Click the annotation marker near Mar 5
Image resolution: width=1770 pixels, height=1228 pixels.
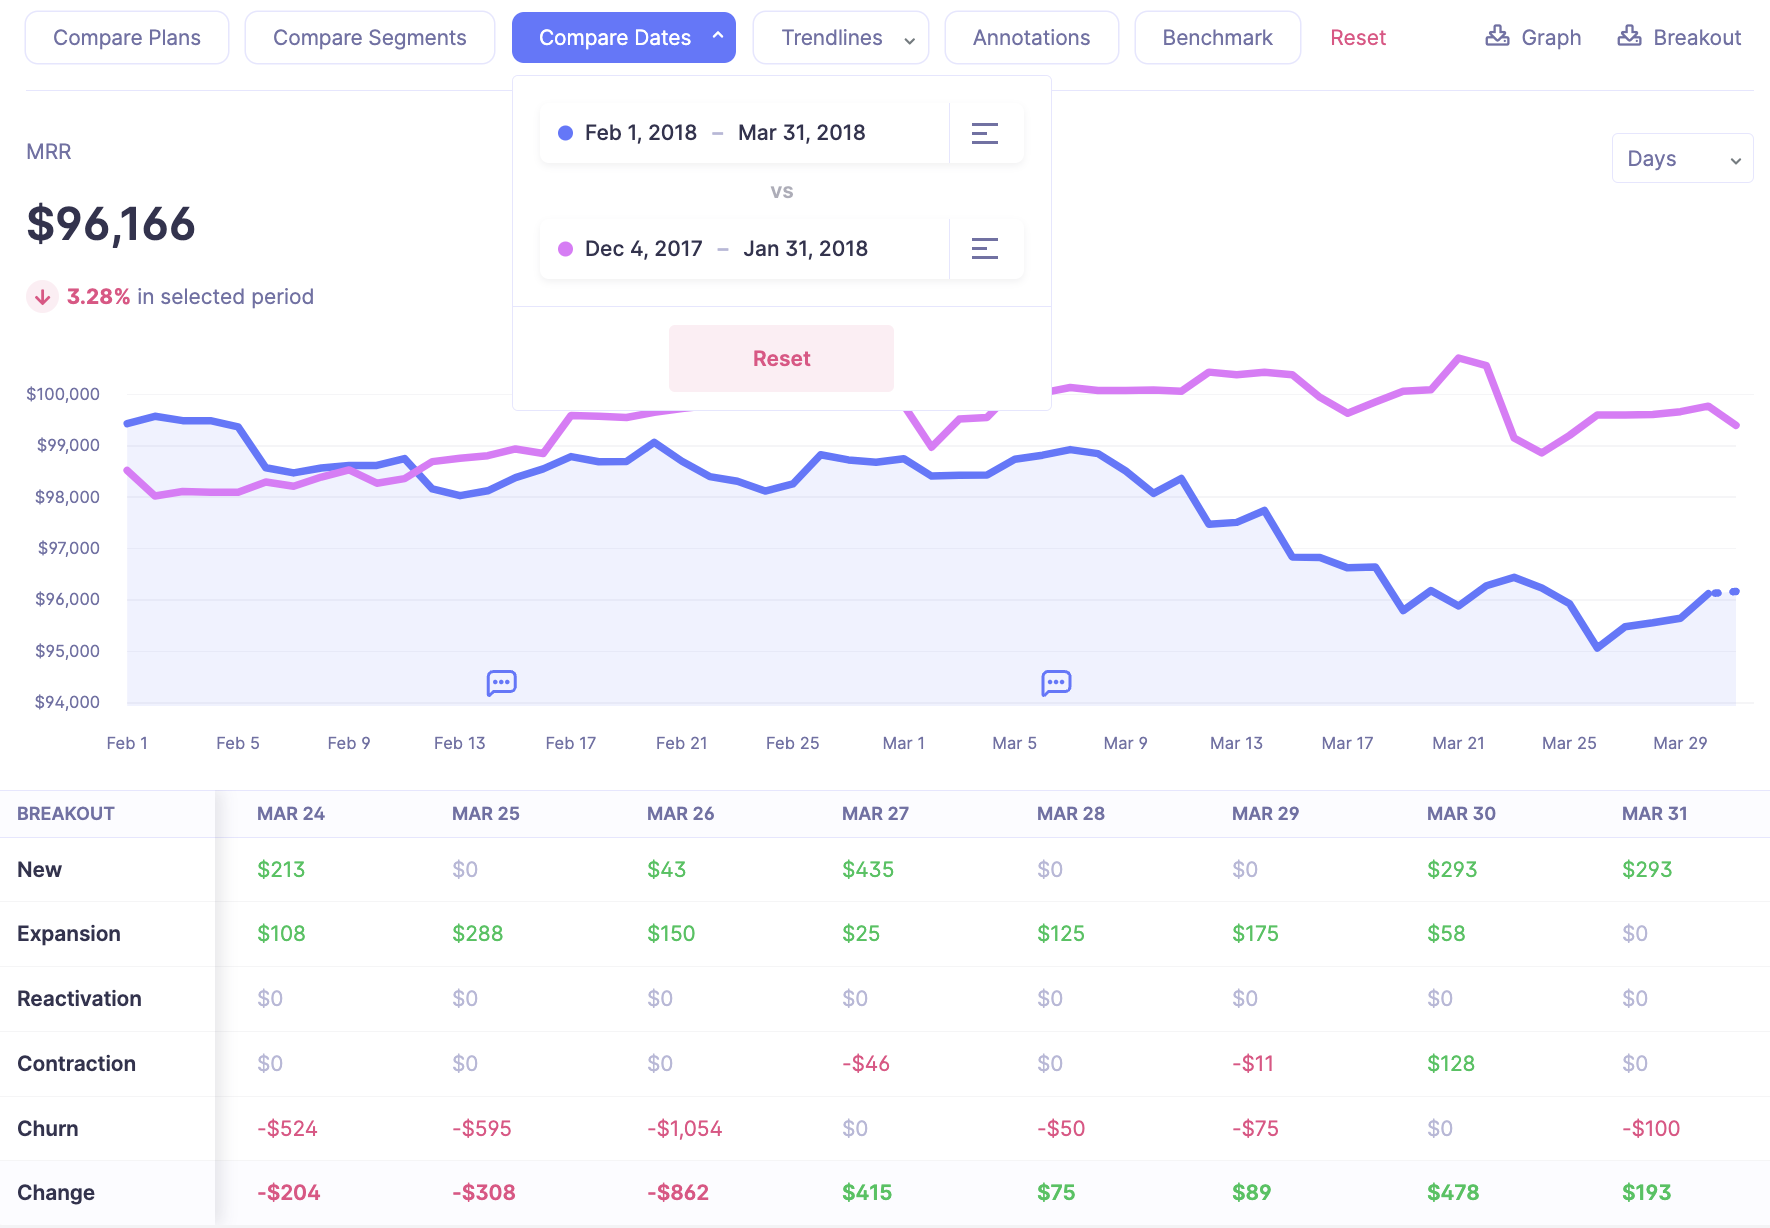coord(1055,683)
